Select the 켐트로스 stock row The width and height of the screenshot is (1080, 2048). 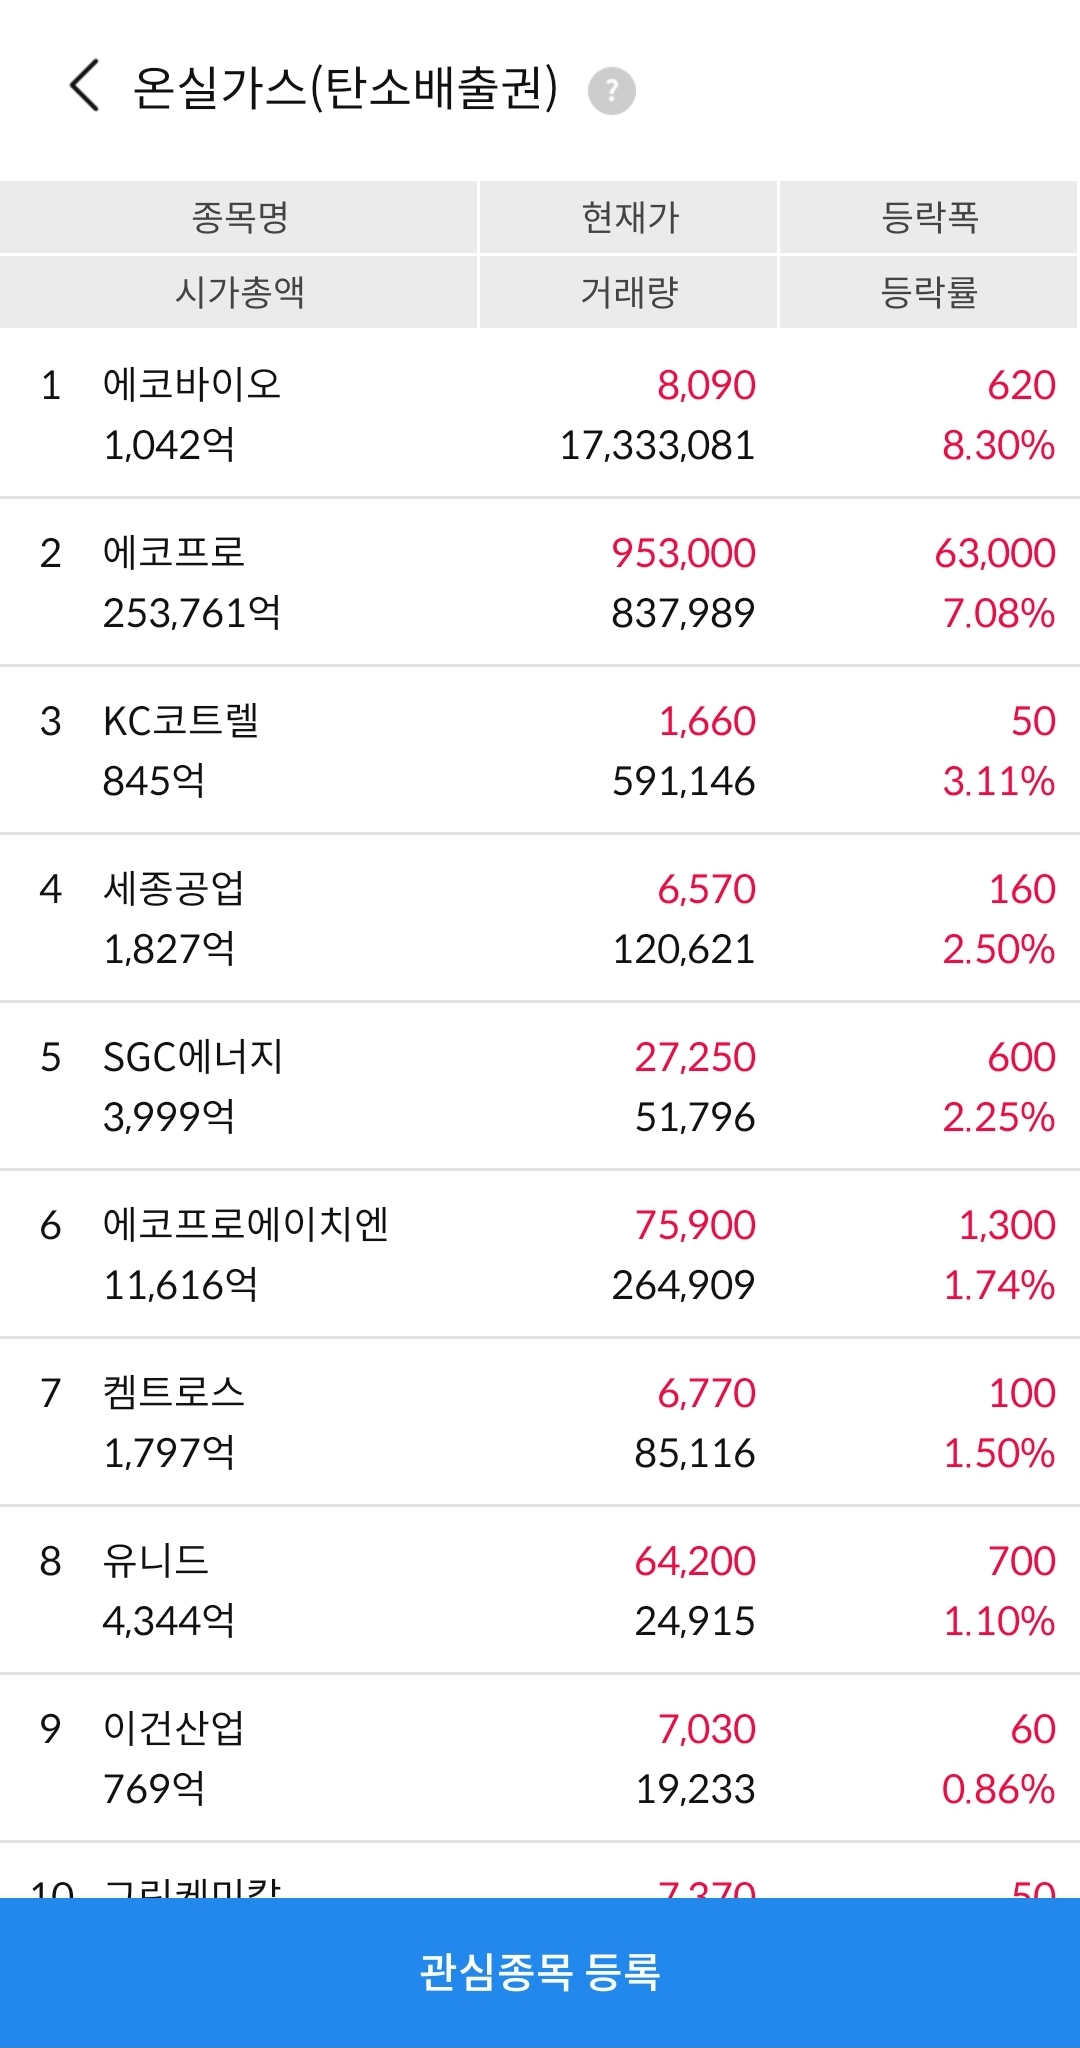540,1422
